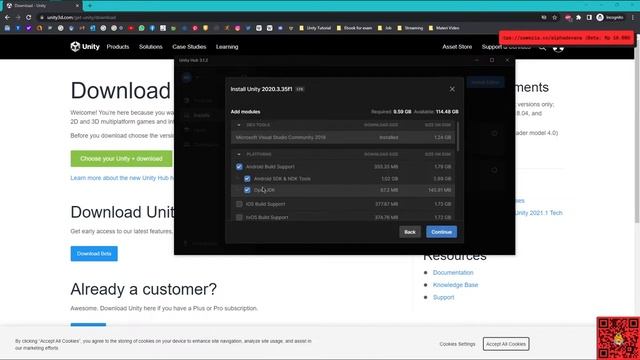640x360 pixels.
Task: Click the Incognito profile indicator
Action: pos(610,18)
